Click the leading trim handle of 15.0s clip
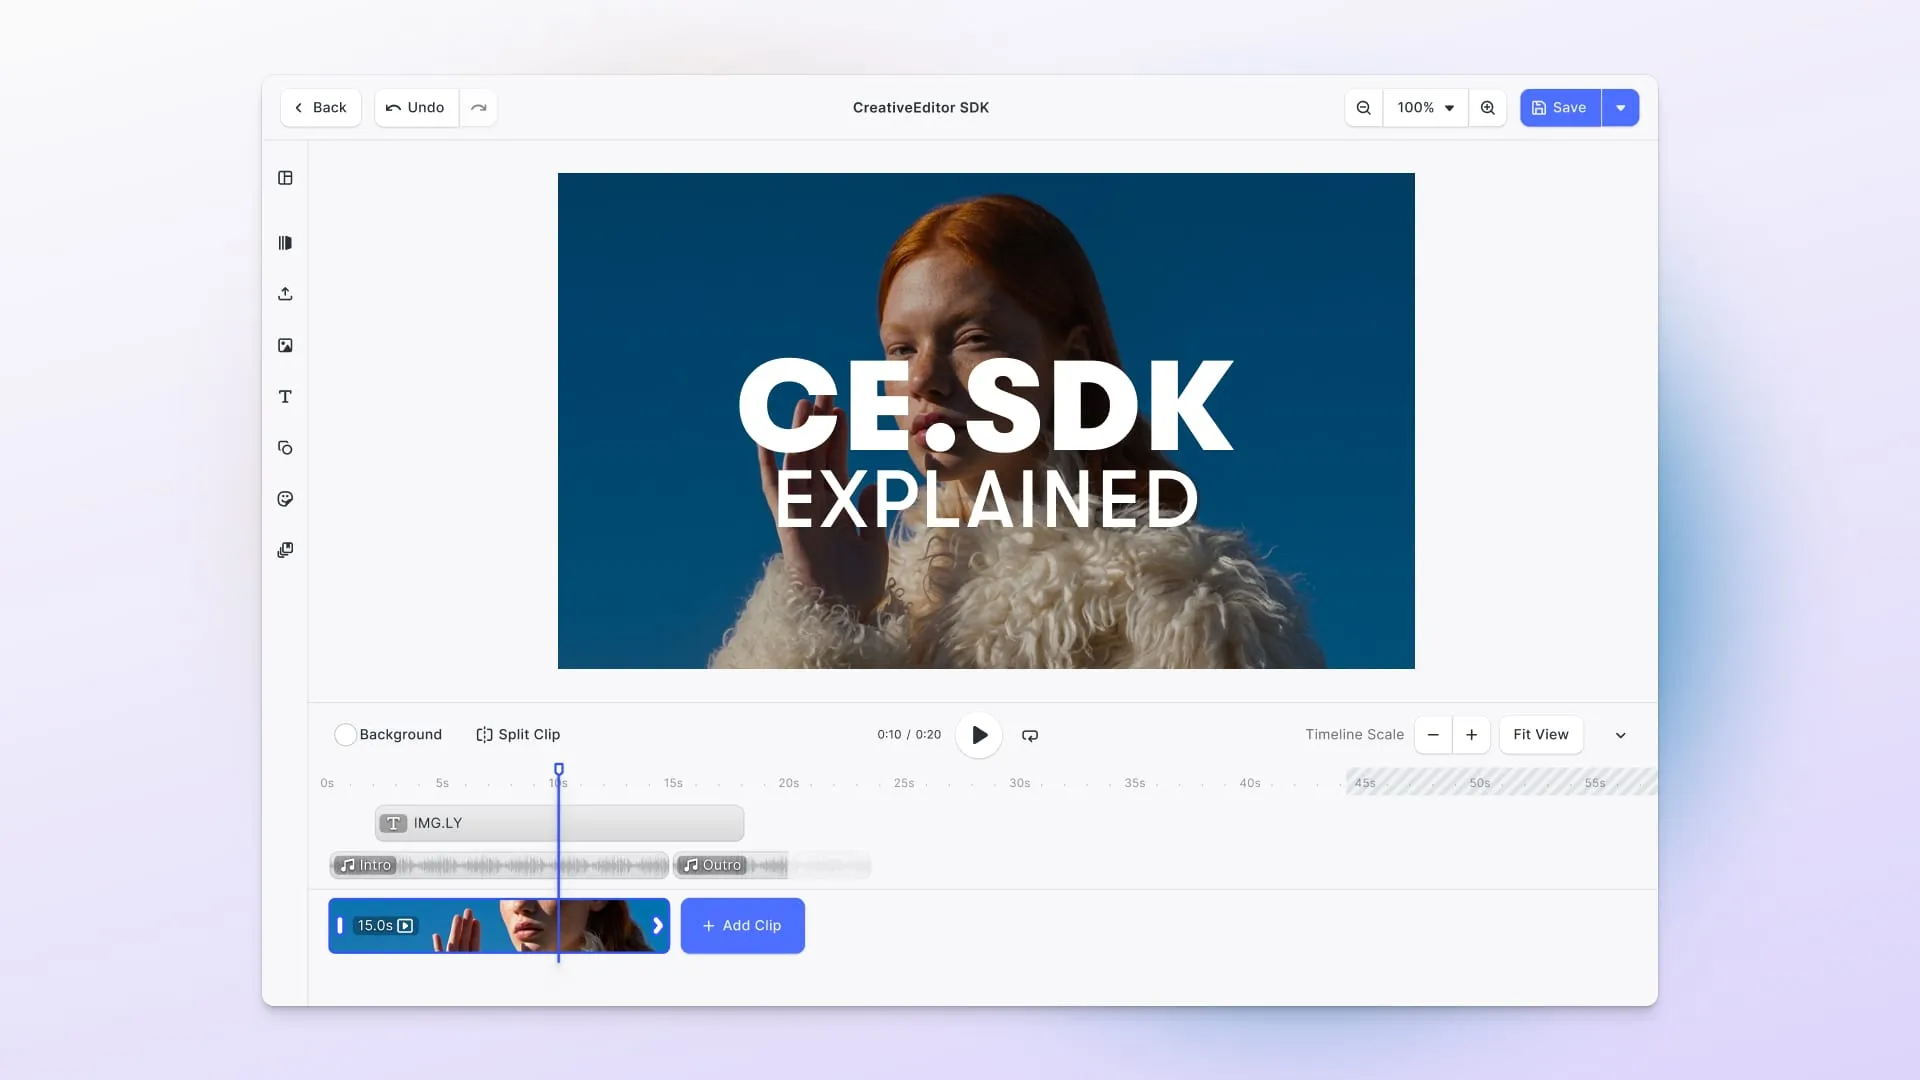The width and height of the screenshot is (1920, 1080). pos(340,926)
